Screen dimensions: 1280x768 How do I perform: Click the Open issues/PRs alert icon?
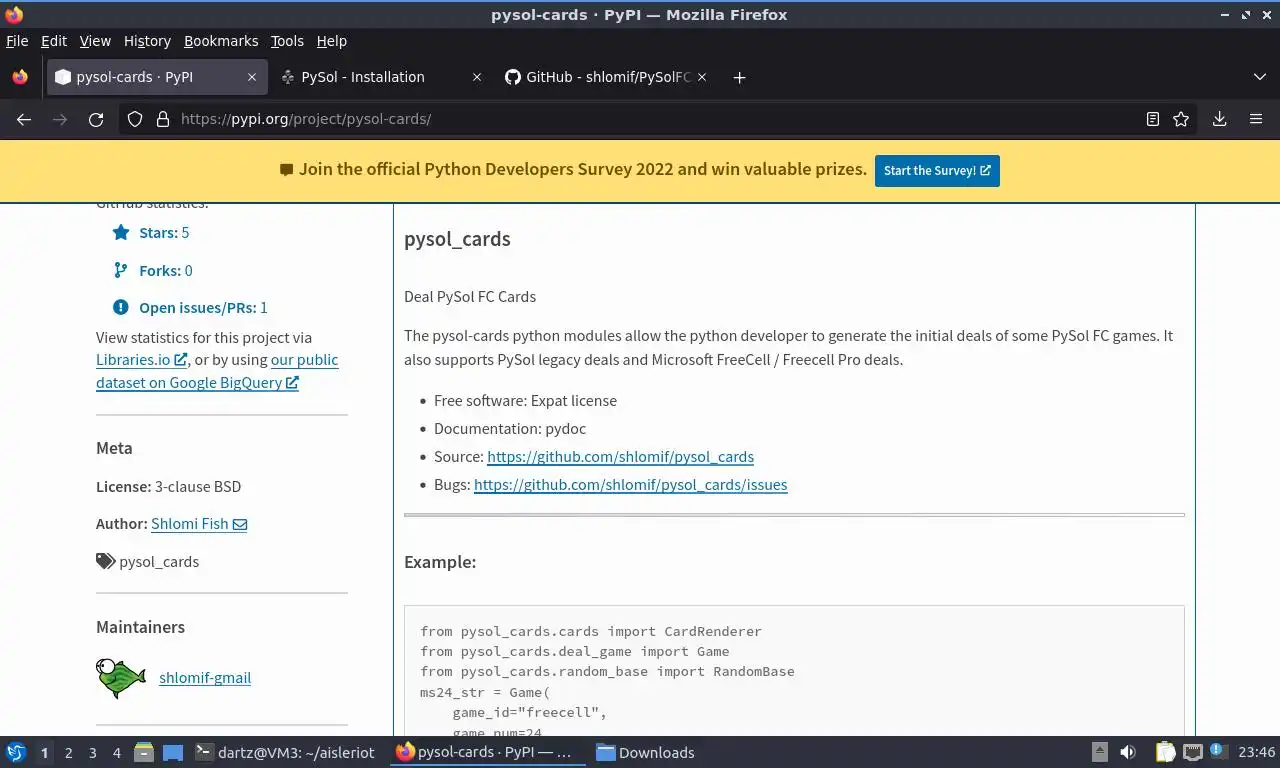pyautogui.click(x=121, y=307)
